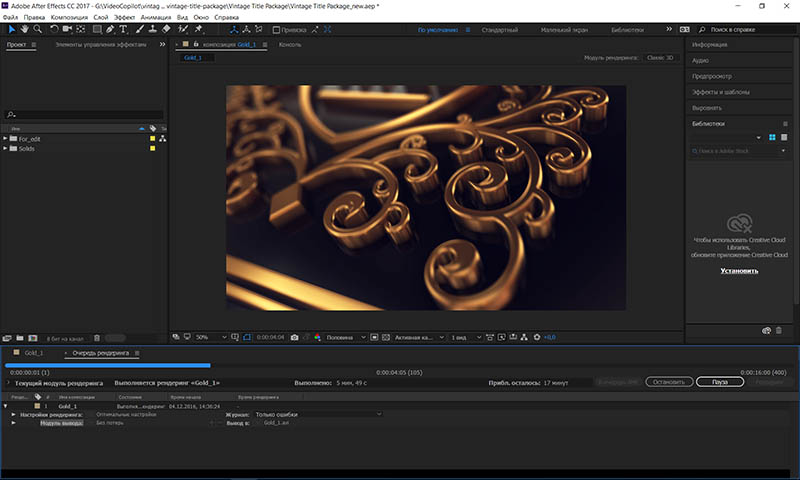Switch to the Gold_1 timeline tab
The height and width of the screenshot is (480, 800).
click(x=34, y=353)
